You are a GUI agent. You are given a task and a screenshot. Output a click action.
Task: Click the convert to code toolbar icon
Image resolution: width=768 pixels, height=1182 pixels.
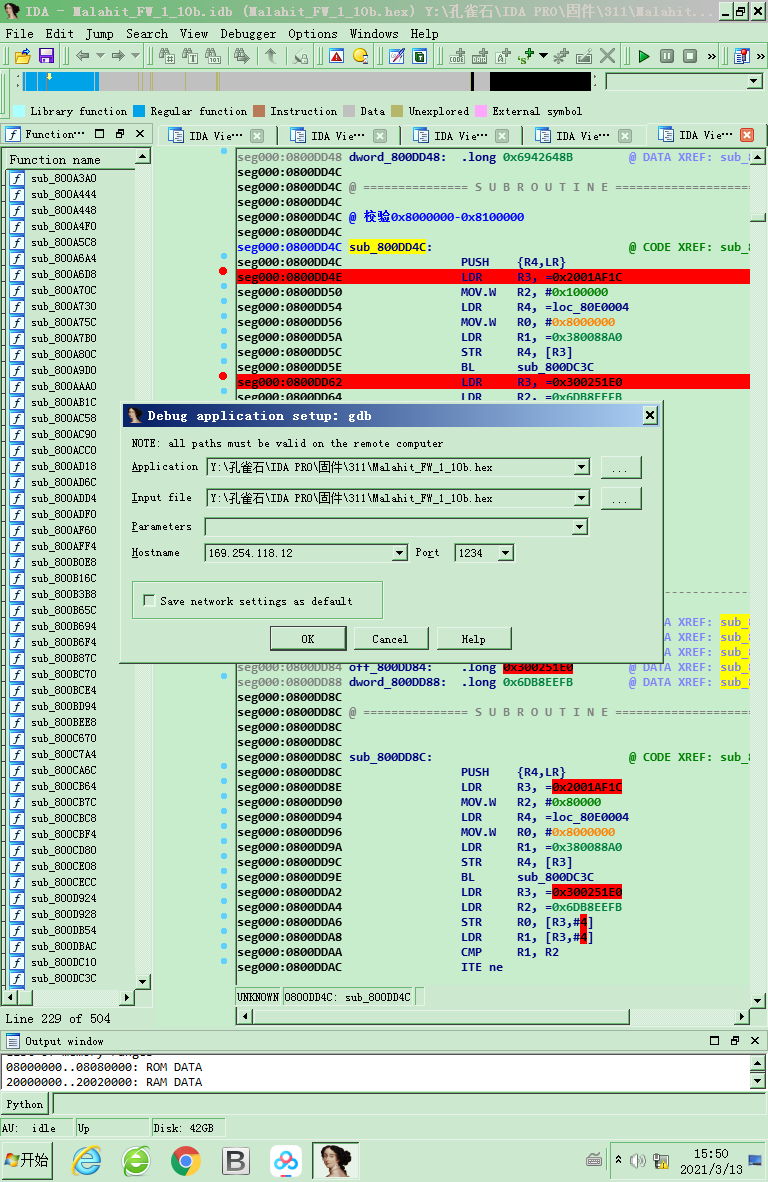pyautogui.click(x=457, y=56)
